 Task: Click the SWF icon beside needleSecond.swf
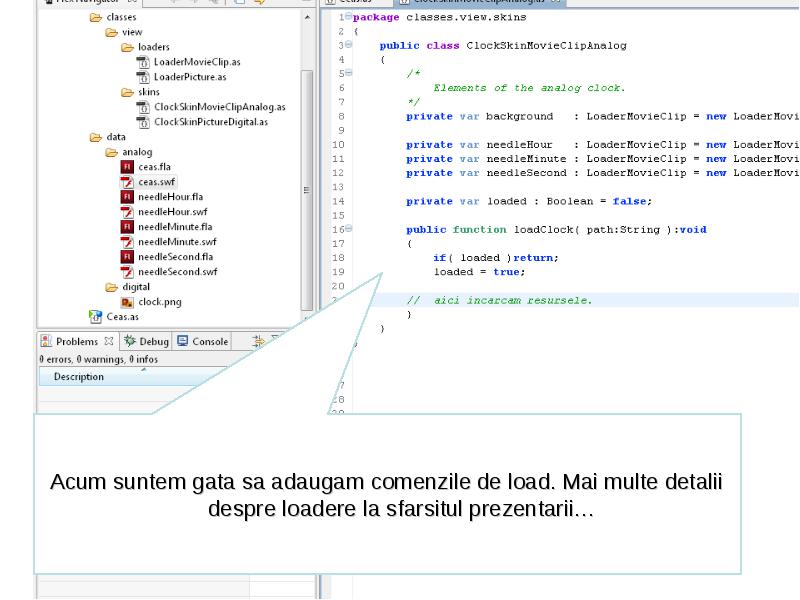tap(127, 272)
